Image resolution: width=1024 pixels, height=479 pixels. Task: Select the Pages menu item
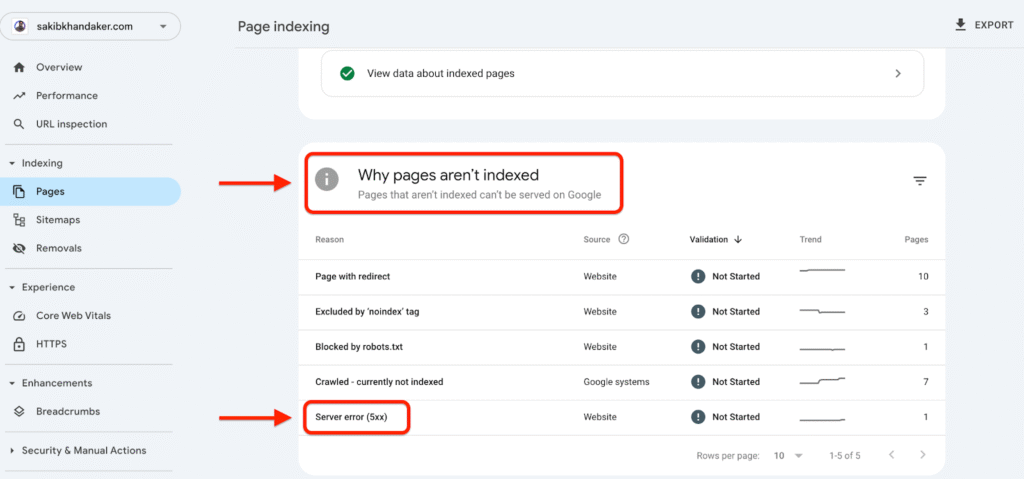click(50, 191)
